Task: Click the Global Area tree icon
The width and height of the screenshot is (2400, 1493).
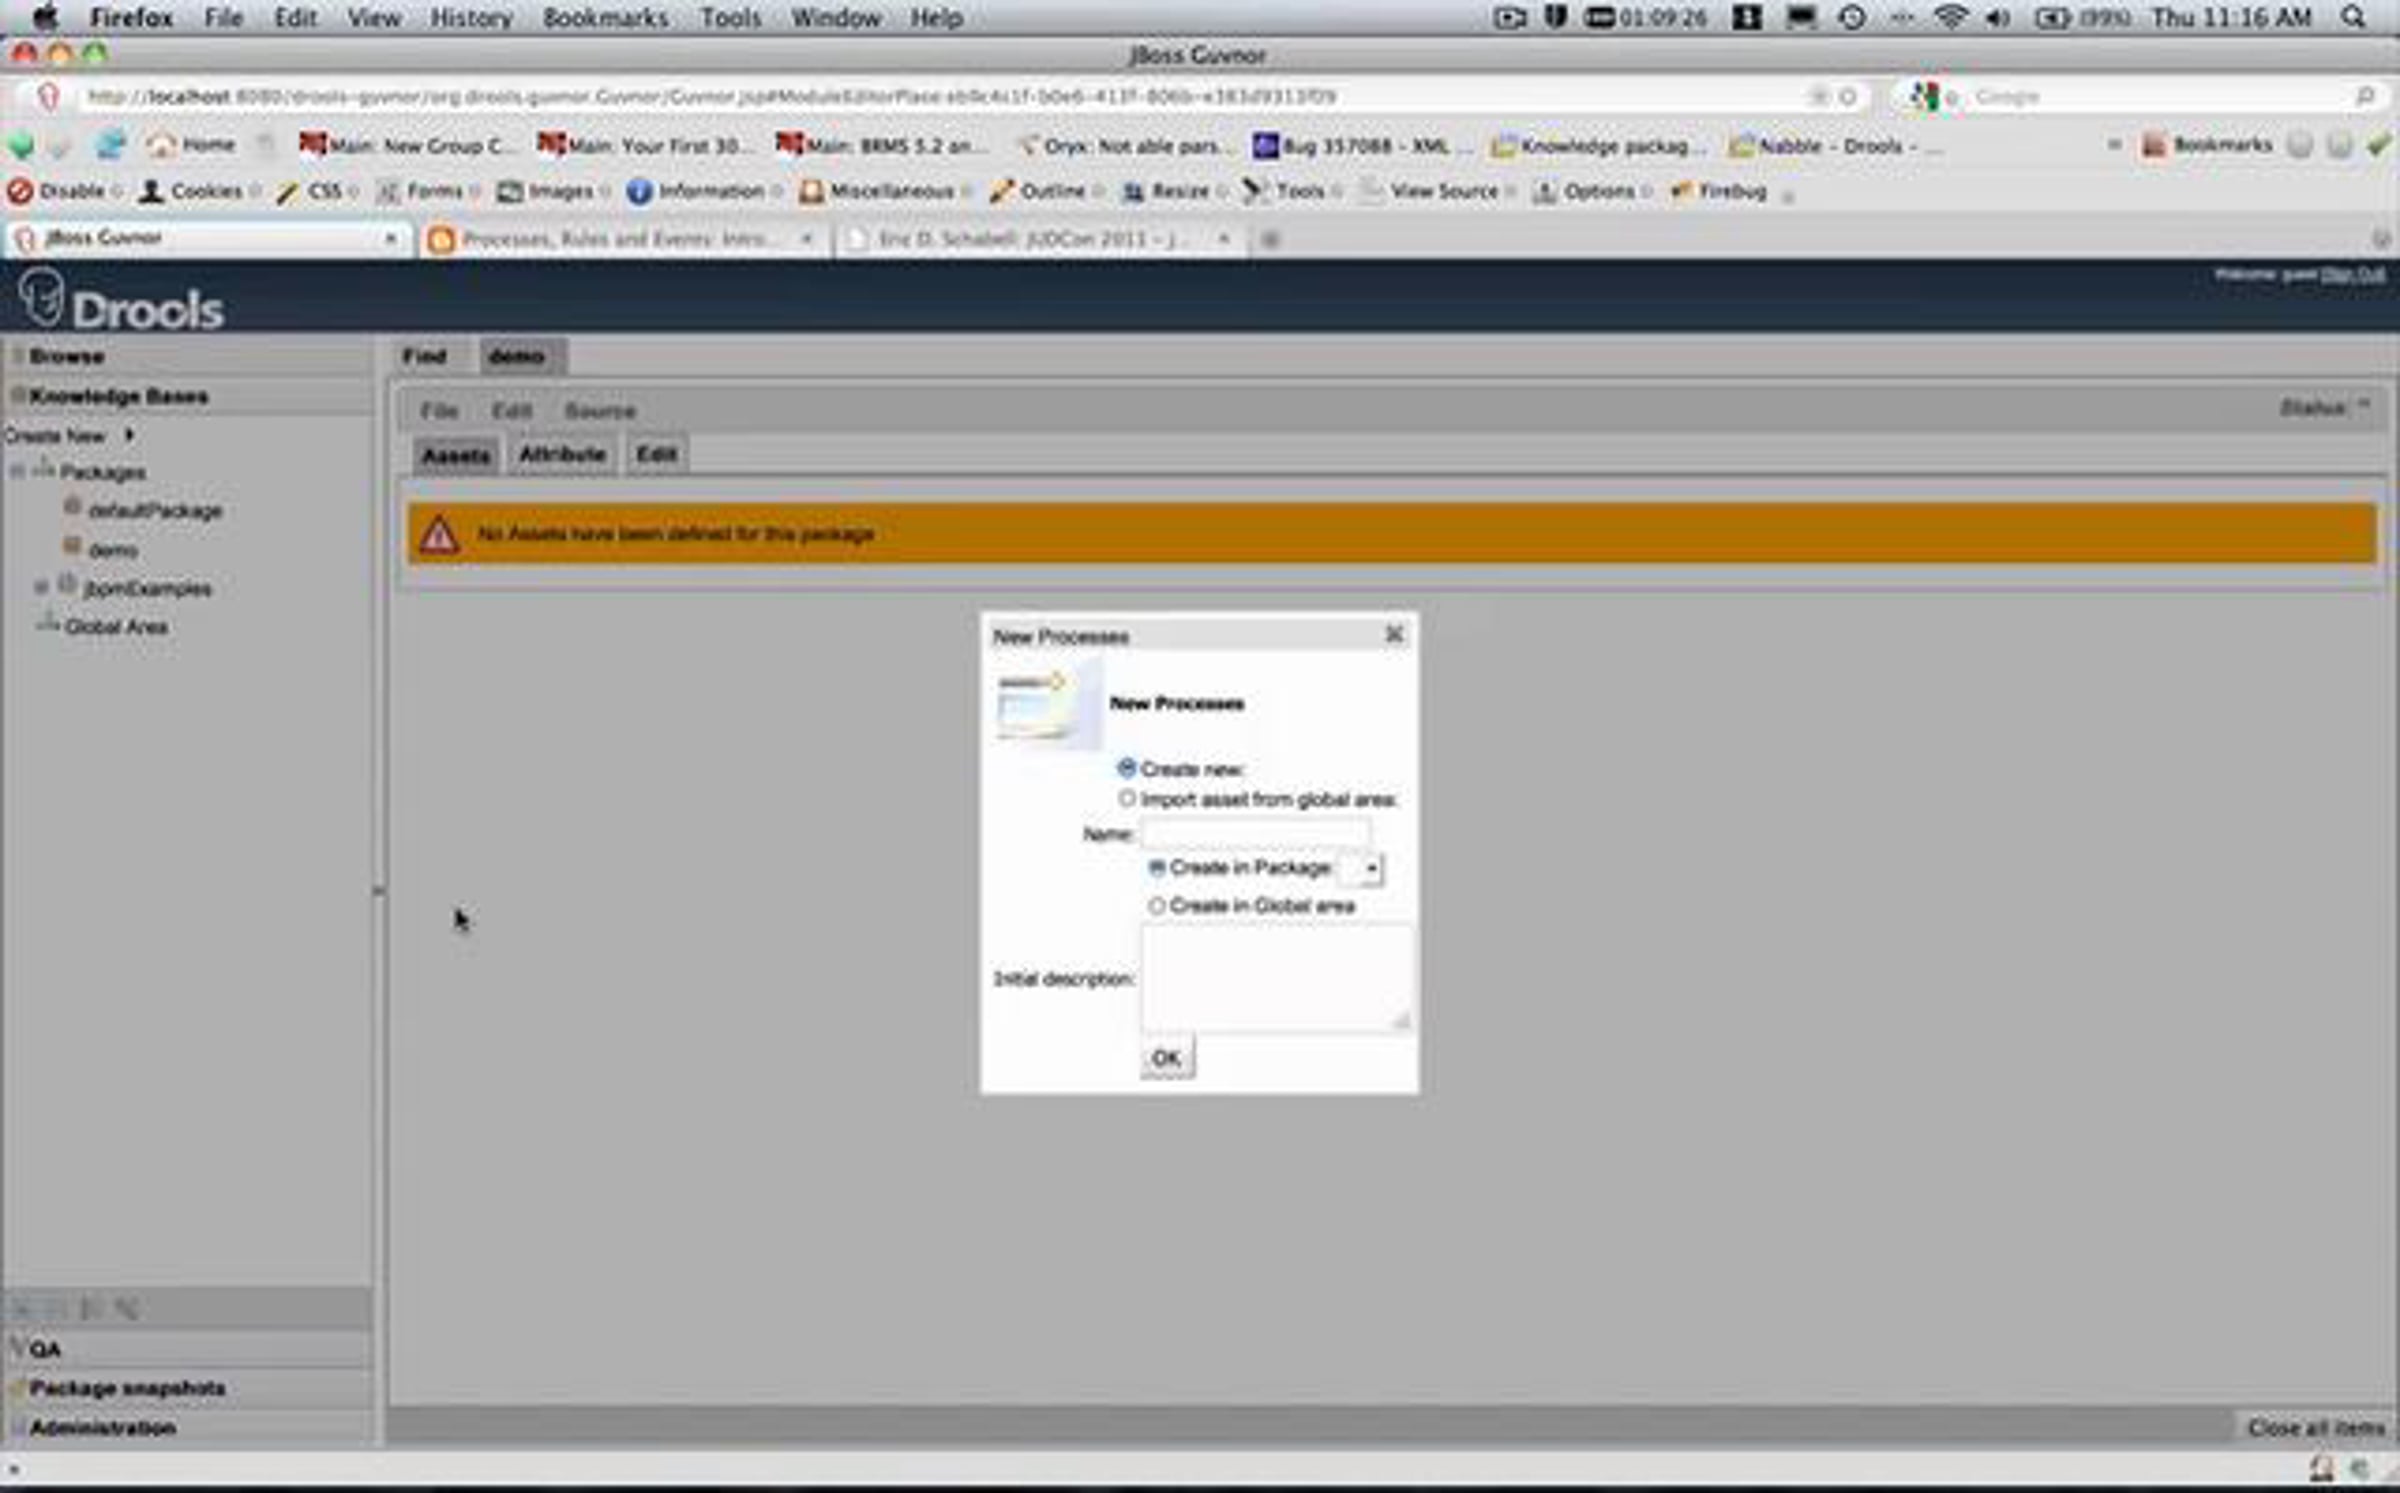Action: [47, 622]
